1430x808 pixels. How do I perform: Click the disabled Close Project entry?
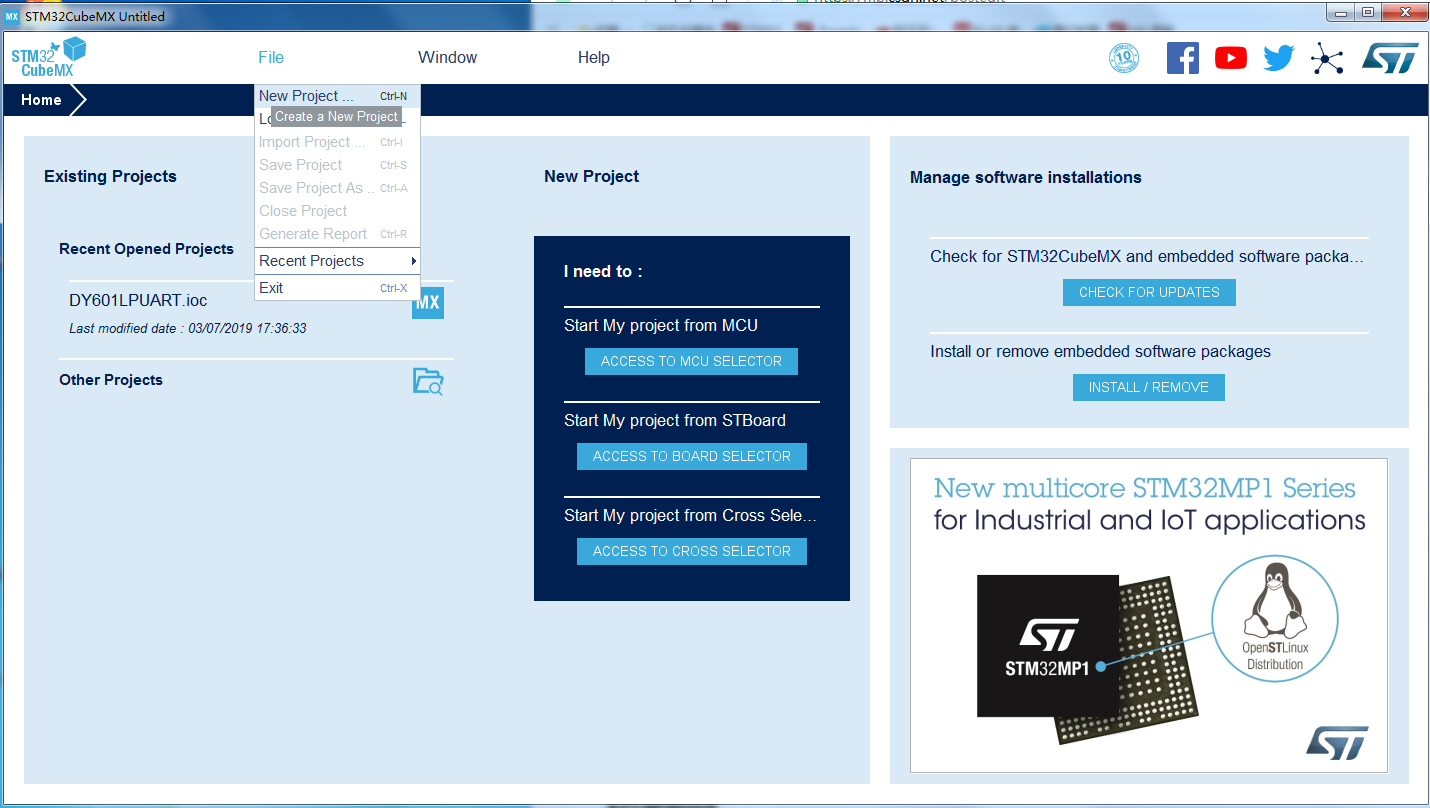coord(337,211)
